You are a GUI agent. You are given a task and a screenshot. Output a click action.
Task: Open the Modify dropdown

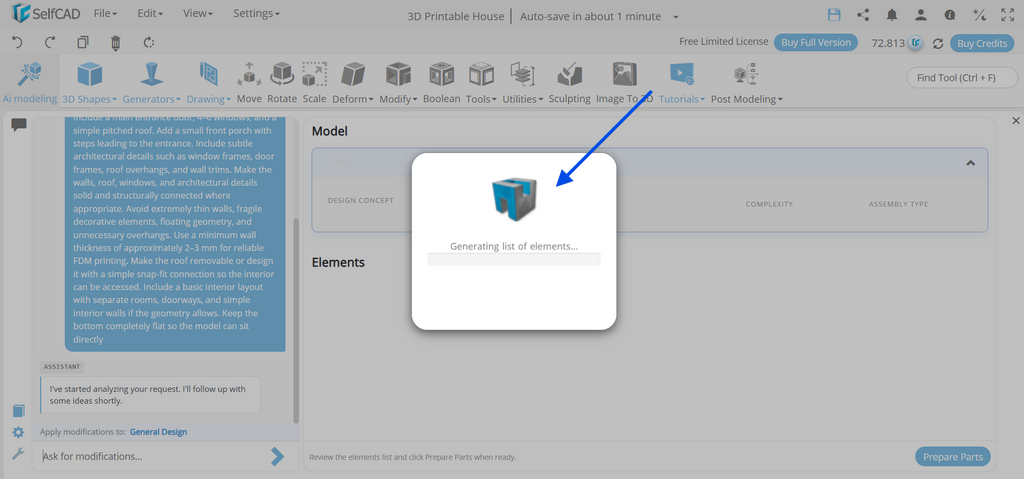[398, 82]
